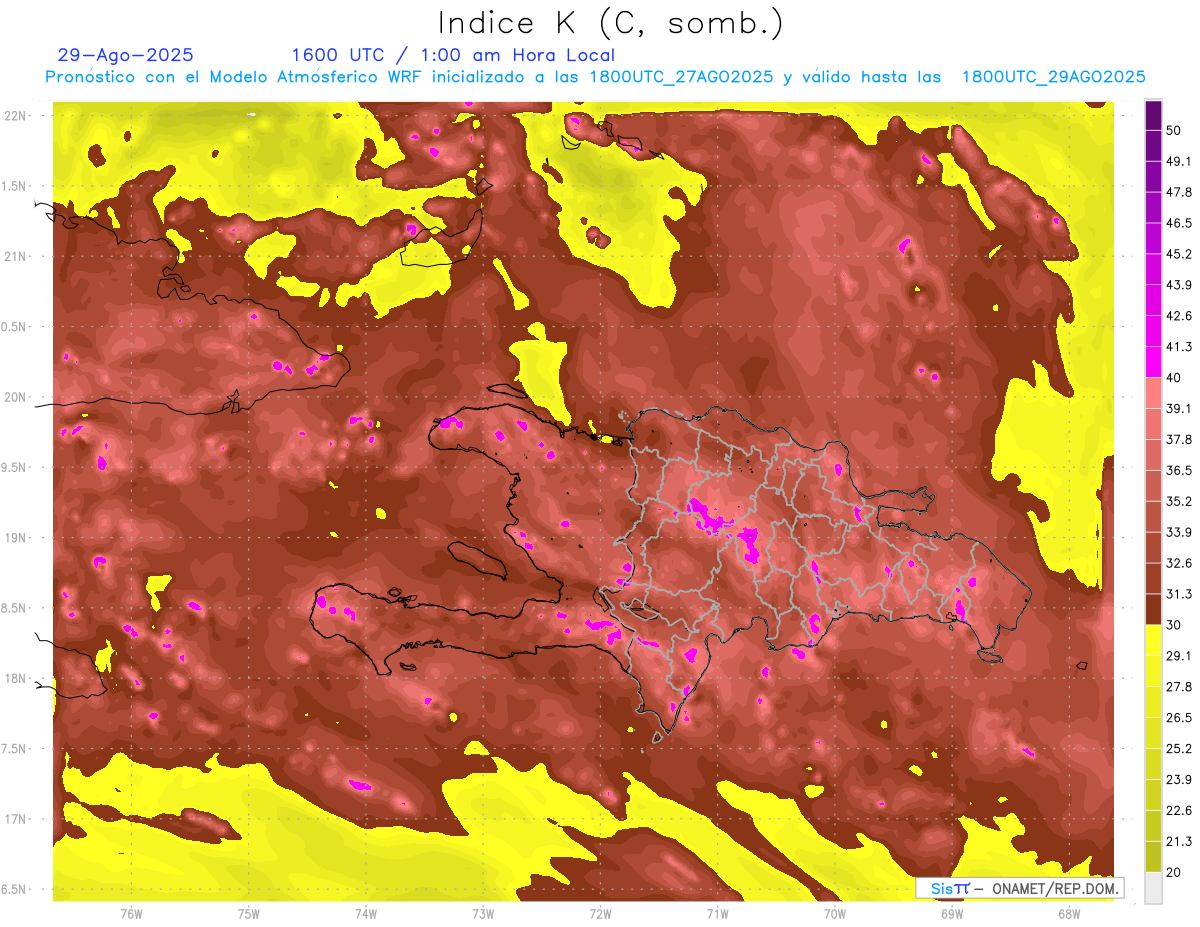The height and width of the screenshot is (927, 1200).
Task: Click the '20N' latitude label
Action: (17, 397)
